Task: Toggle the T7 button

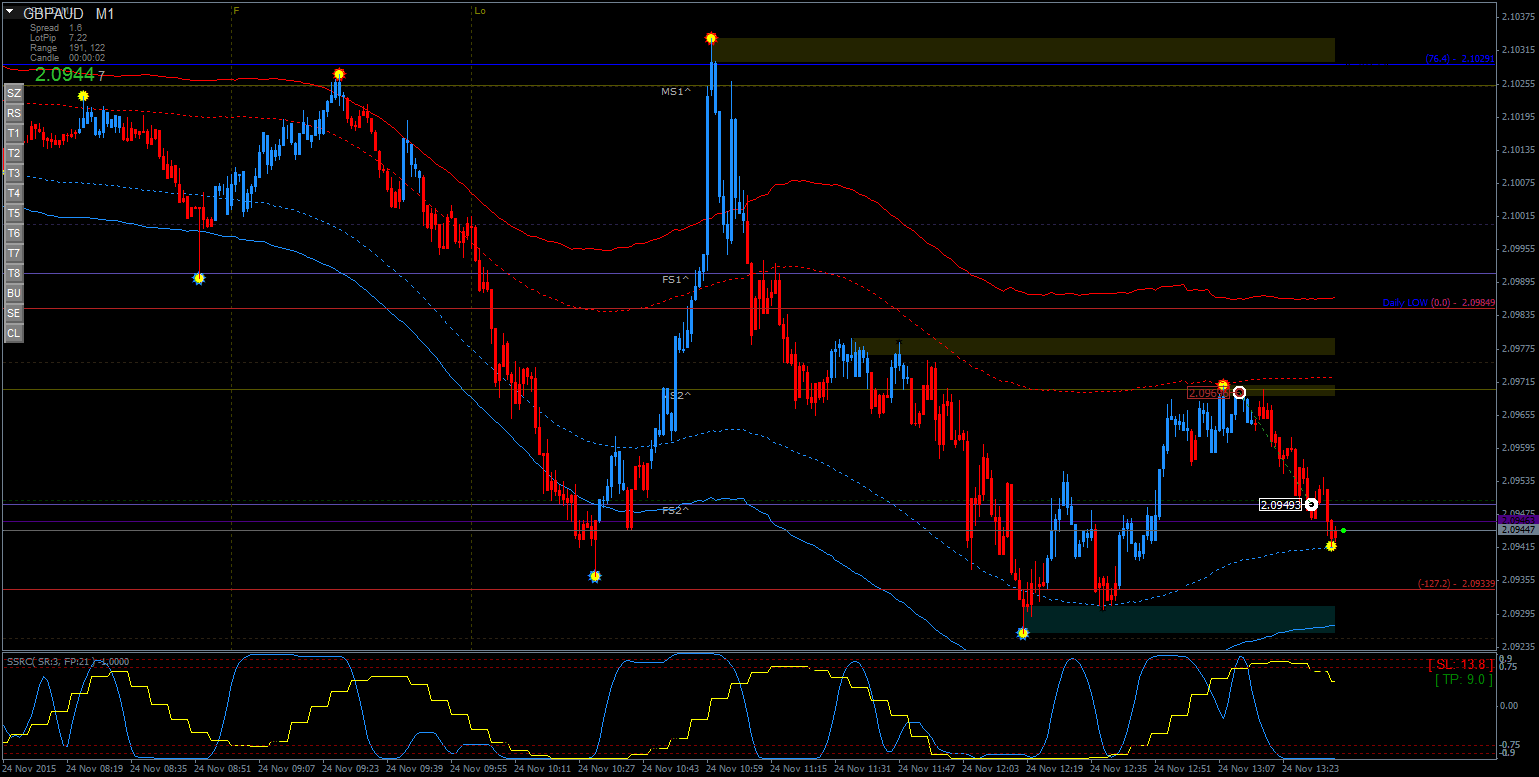Action: (14, 253)
